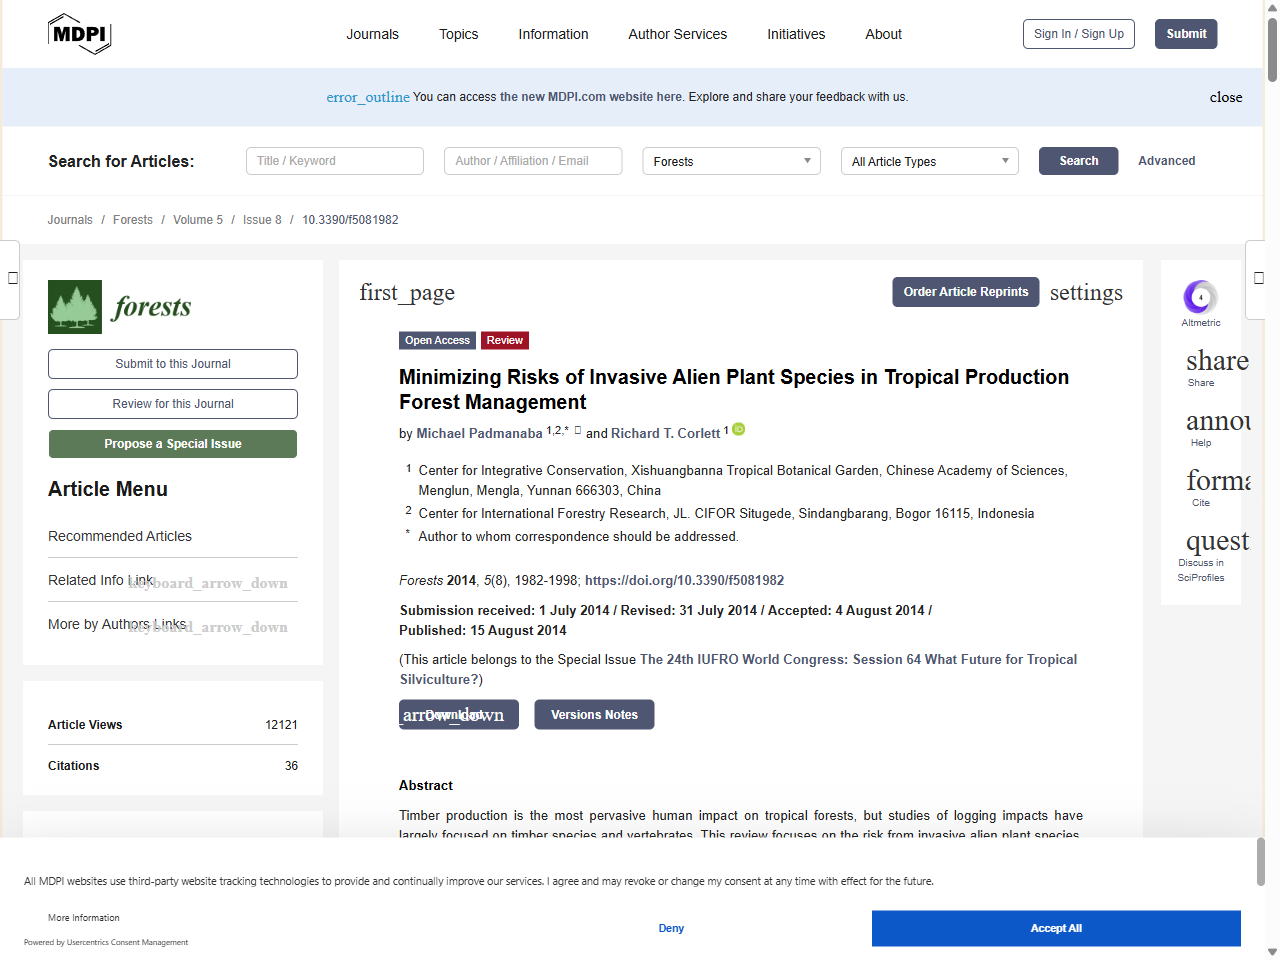The width and height of the screenshot is (1280, 960).
Task: Open Richard T. Corlett's ORCID icon
Action: point(739,429)
